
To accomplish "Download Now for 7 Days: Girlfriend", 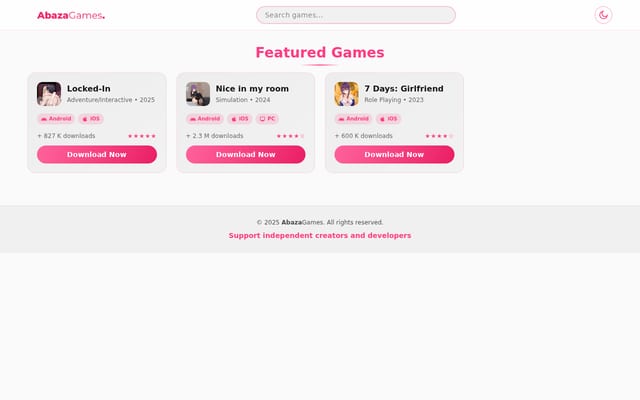I will pos(394,155).
